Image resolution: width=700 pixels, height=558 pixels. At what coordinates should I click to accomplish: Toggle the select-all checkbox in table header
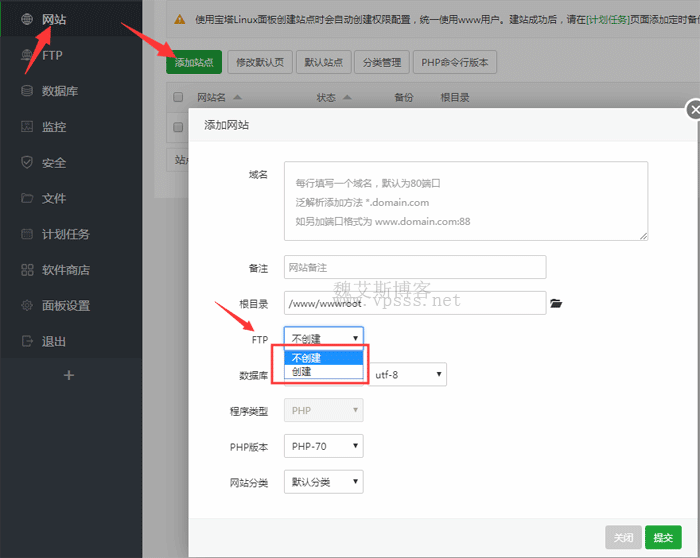click(x=178, y=98)
